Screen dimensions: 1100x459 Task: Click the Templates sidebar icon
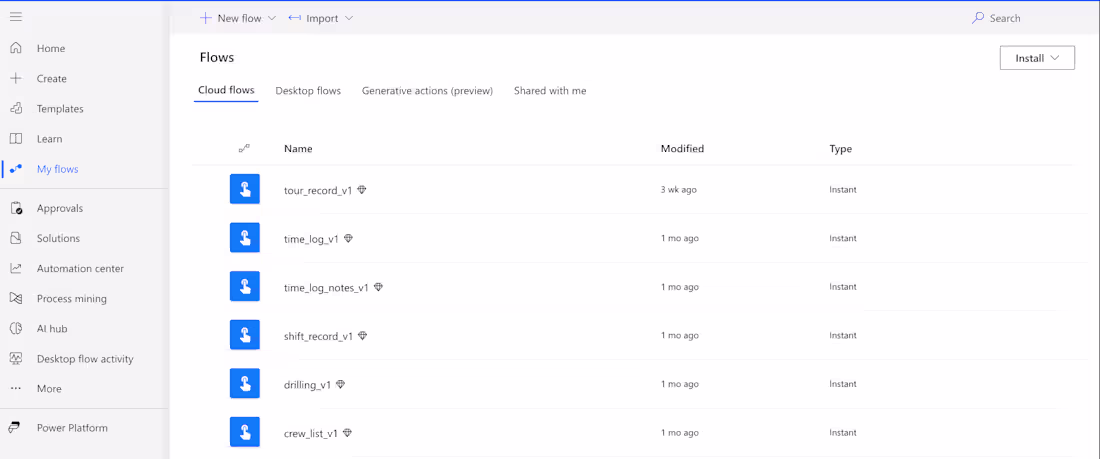pyautogui.click(x=16, y=108)
